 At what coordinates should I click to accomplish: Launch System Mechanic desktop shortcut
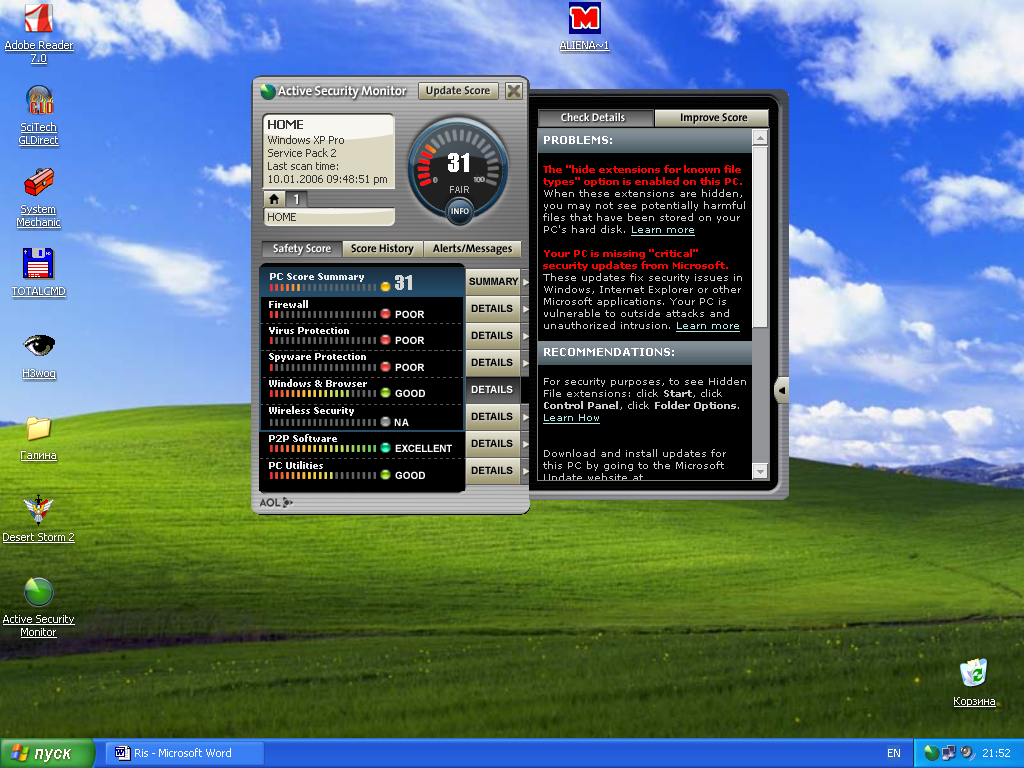coord(39,198)
